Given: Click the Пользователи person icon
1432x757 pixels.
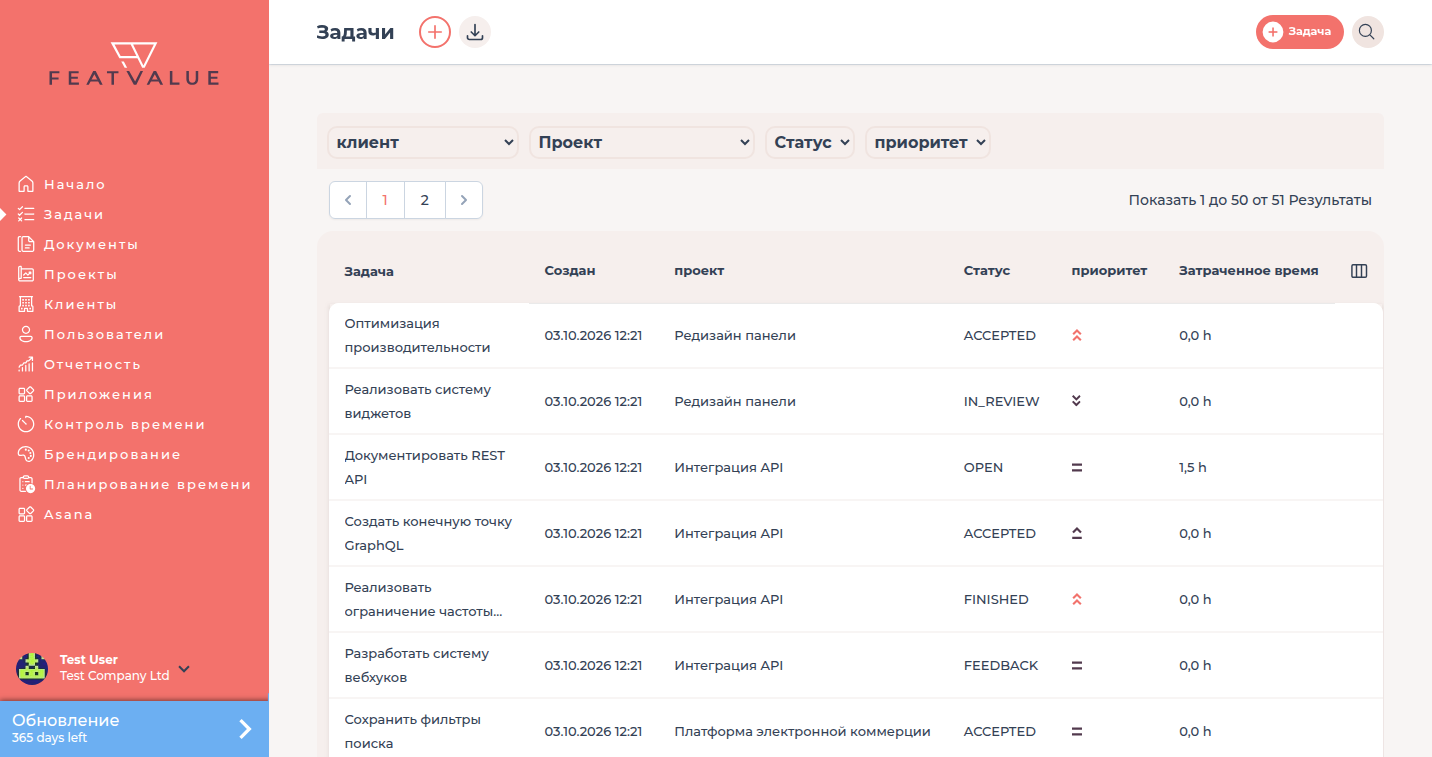Looking at the screenshot, I should 26,334.
